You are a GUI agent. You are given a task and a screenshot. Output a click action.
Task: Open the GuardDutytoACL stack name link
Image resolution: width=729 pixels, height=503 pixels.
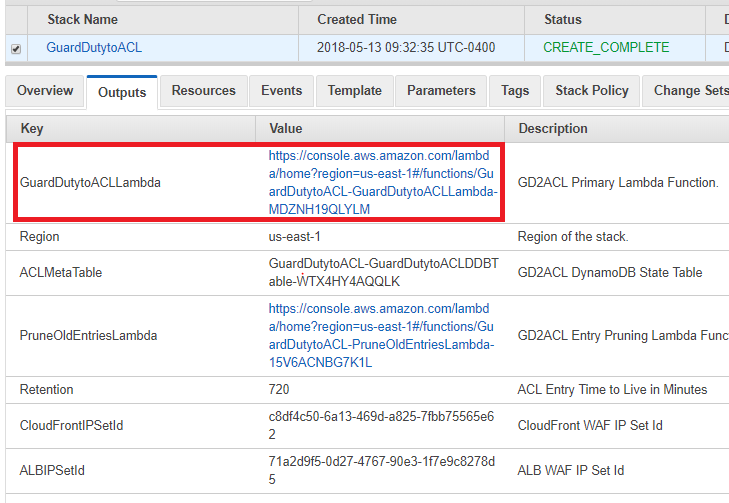coord(94,47)
